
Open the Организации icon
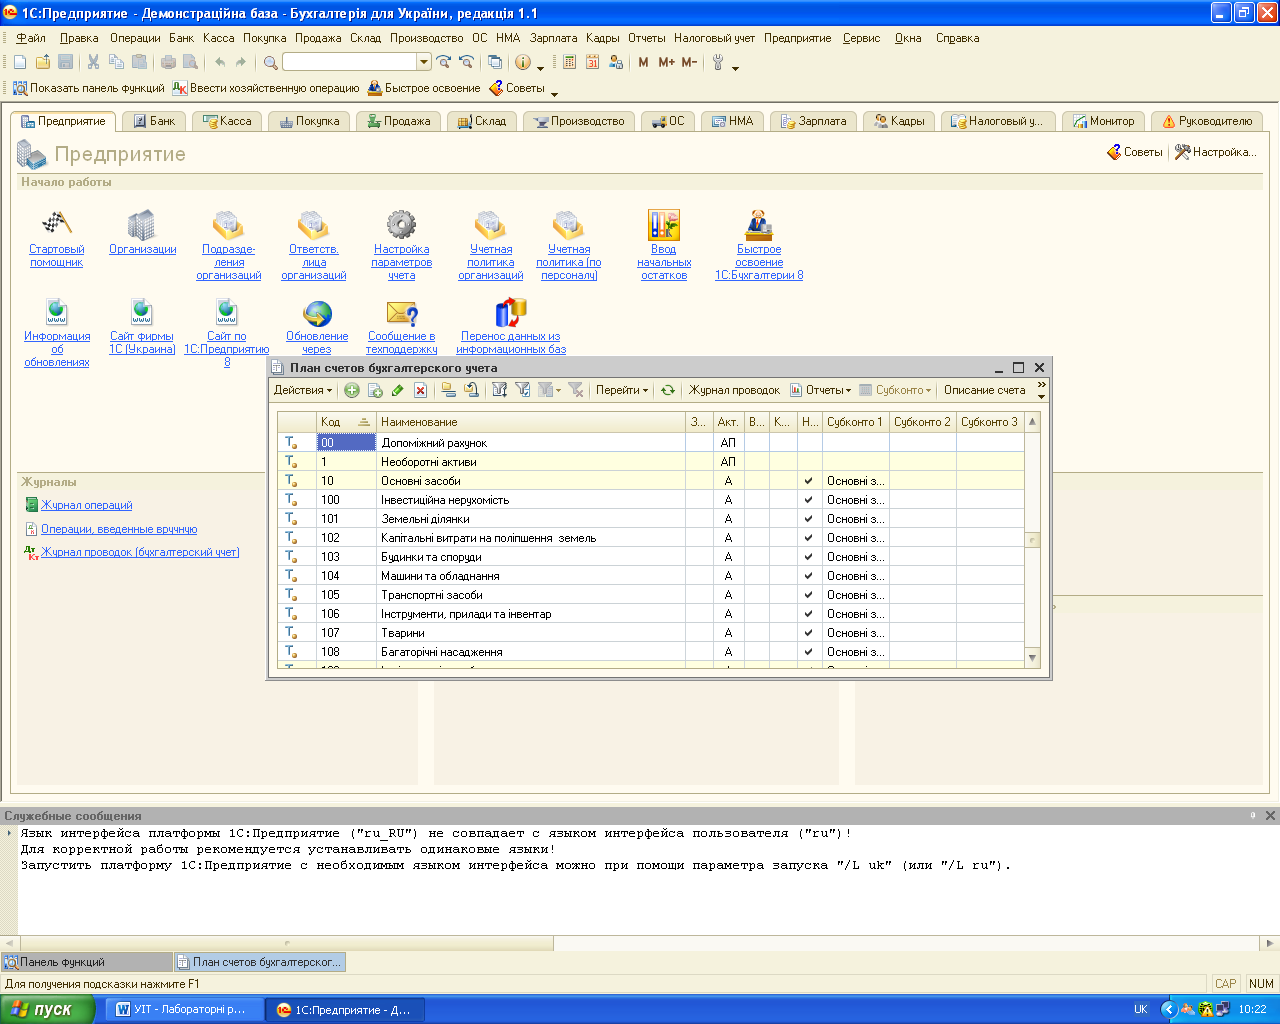coord(142,224)
